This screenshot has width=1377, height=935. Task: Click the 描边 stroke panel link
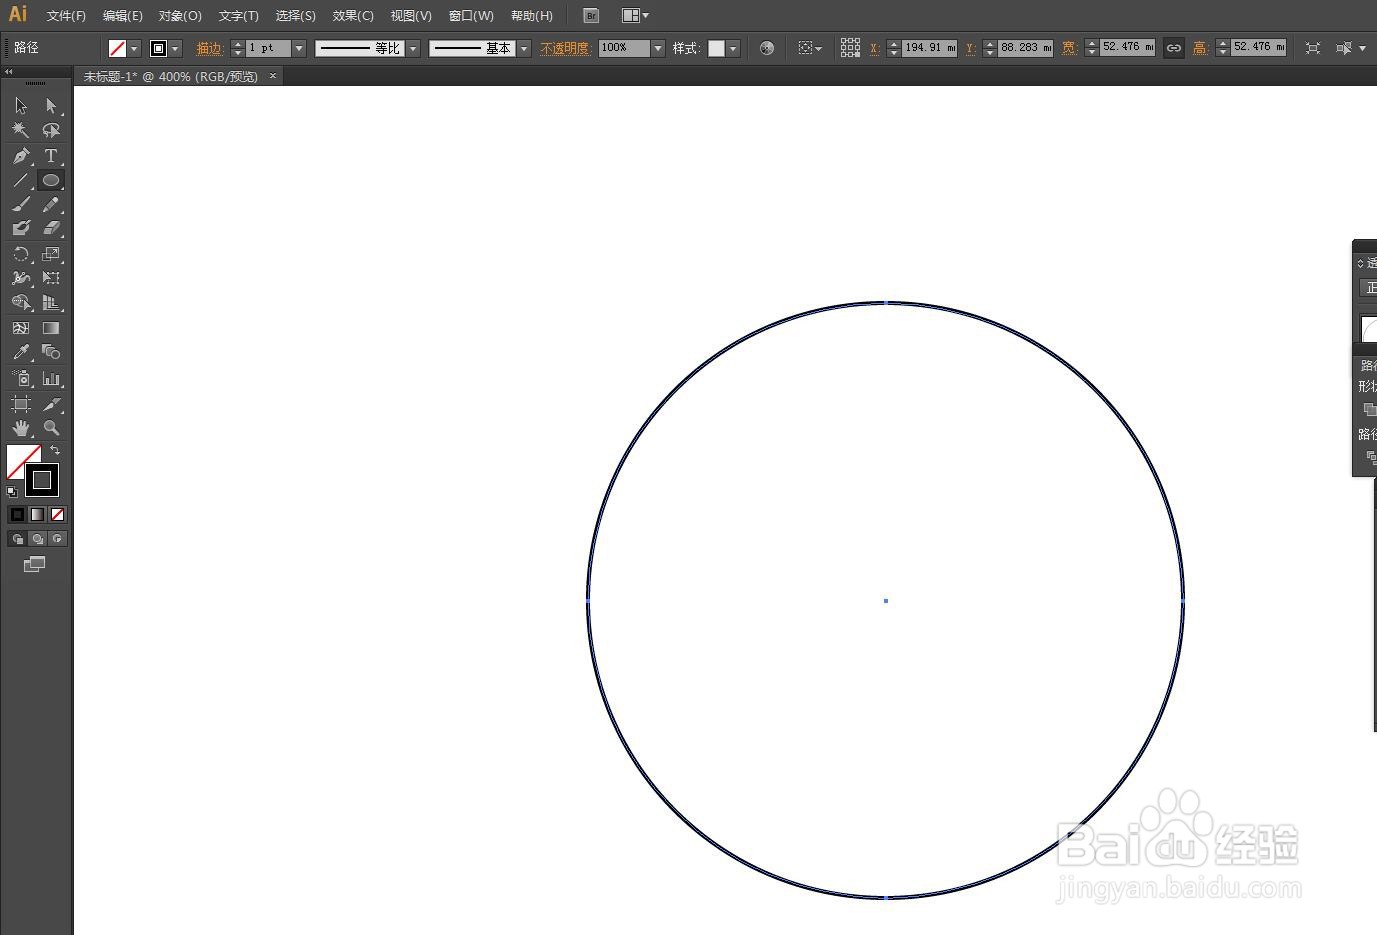[210, 48]
